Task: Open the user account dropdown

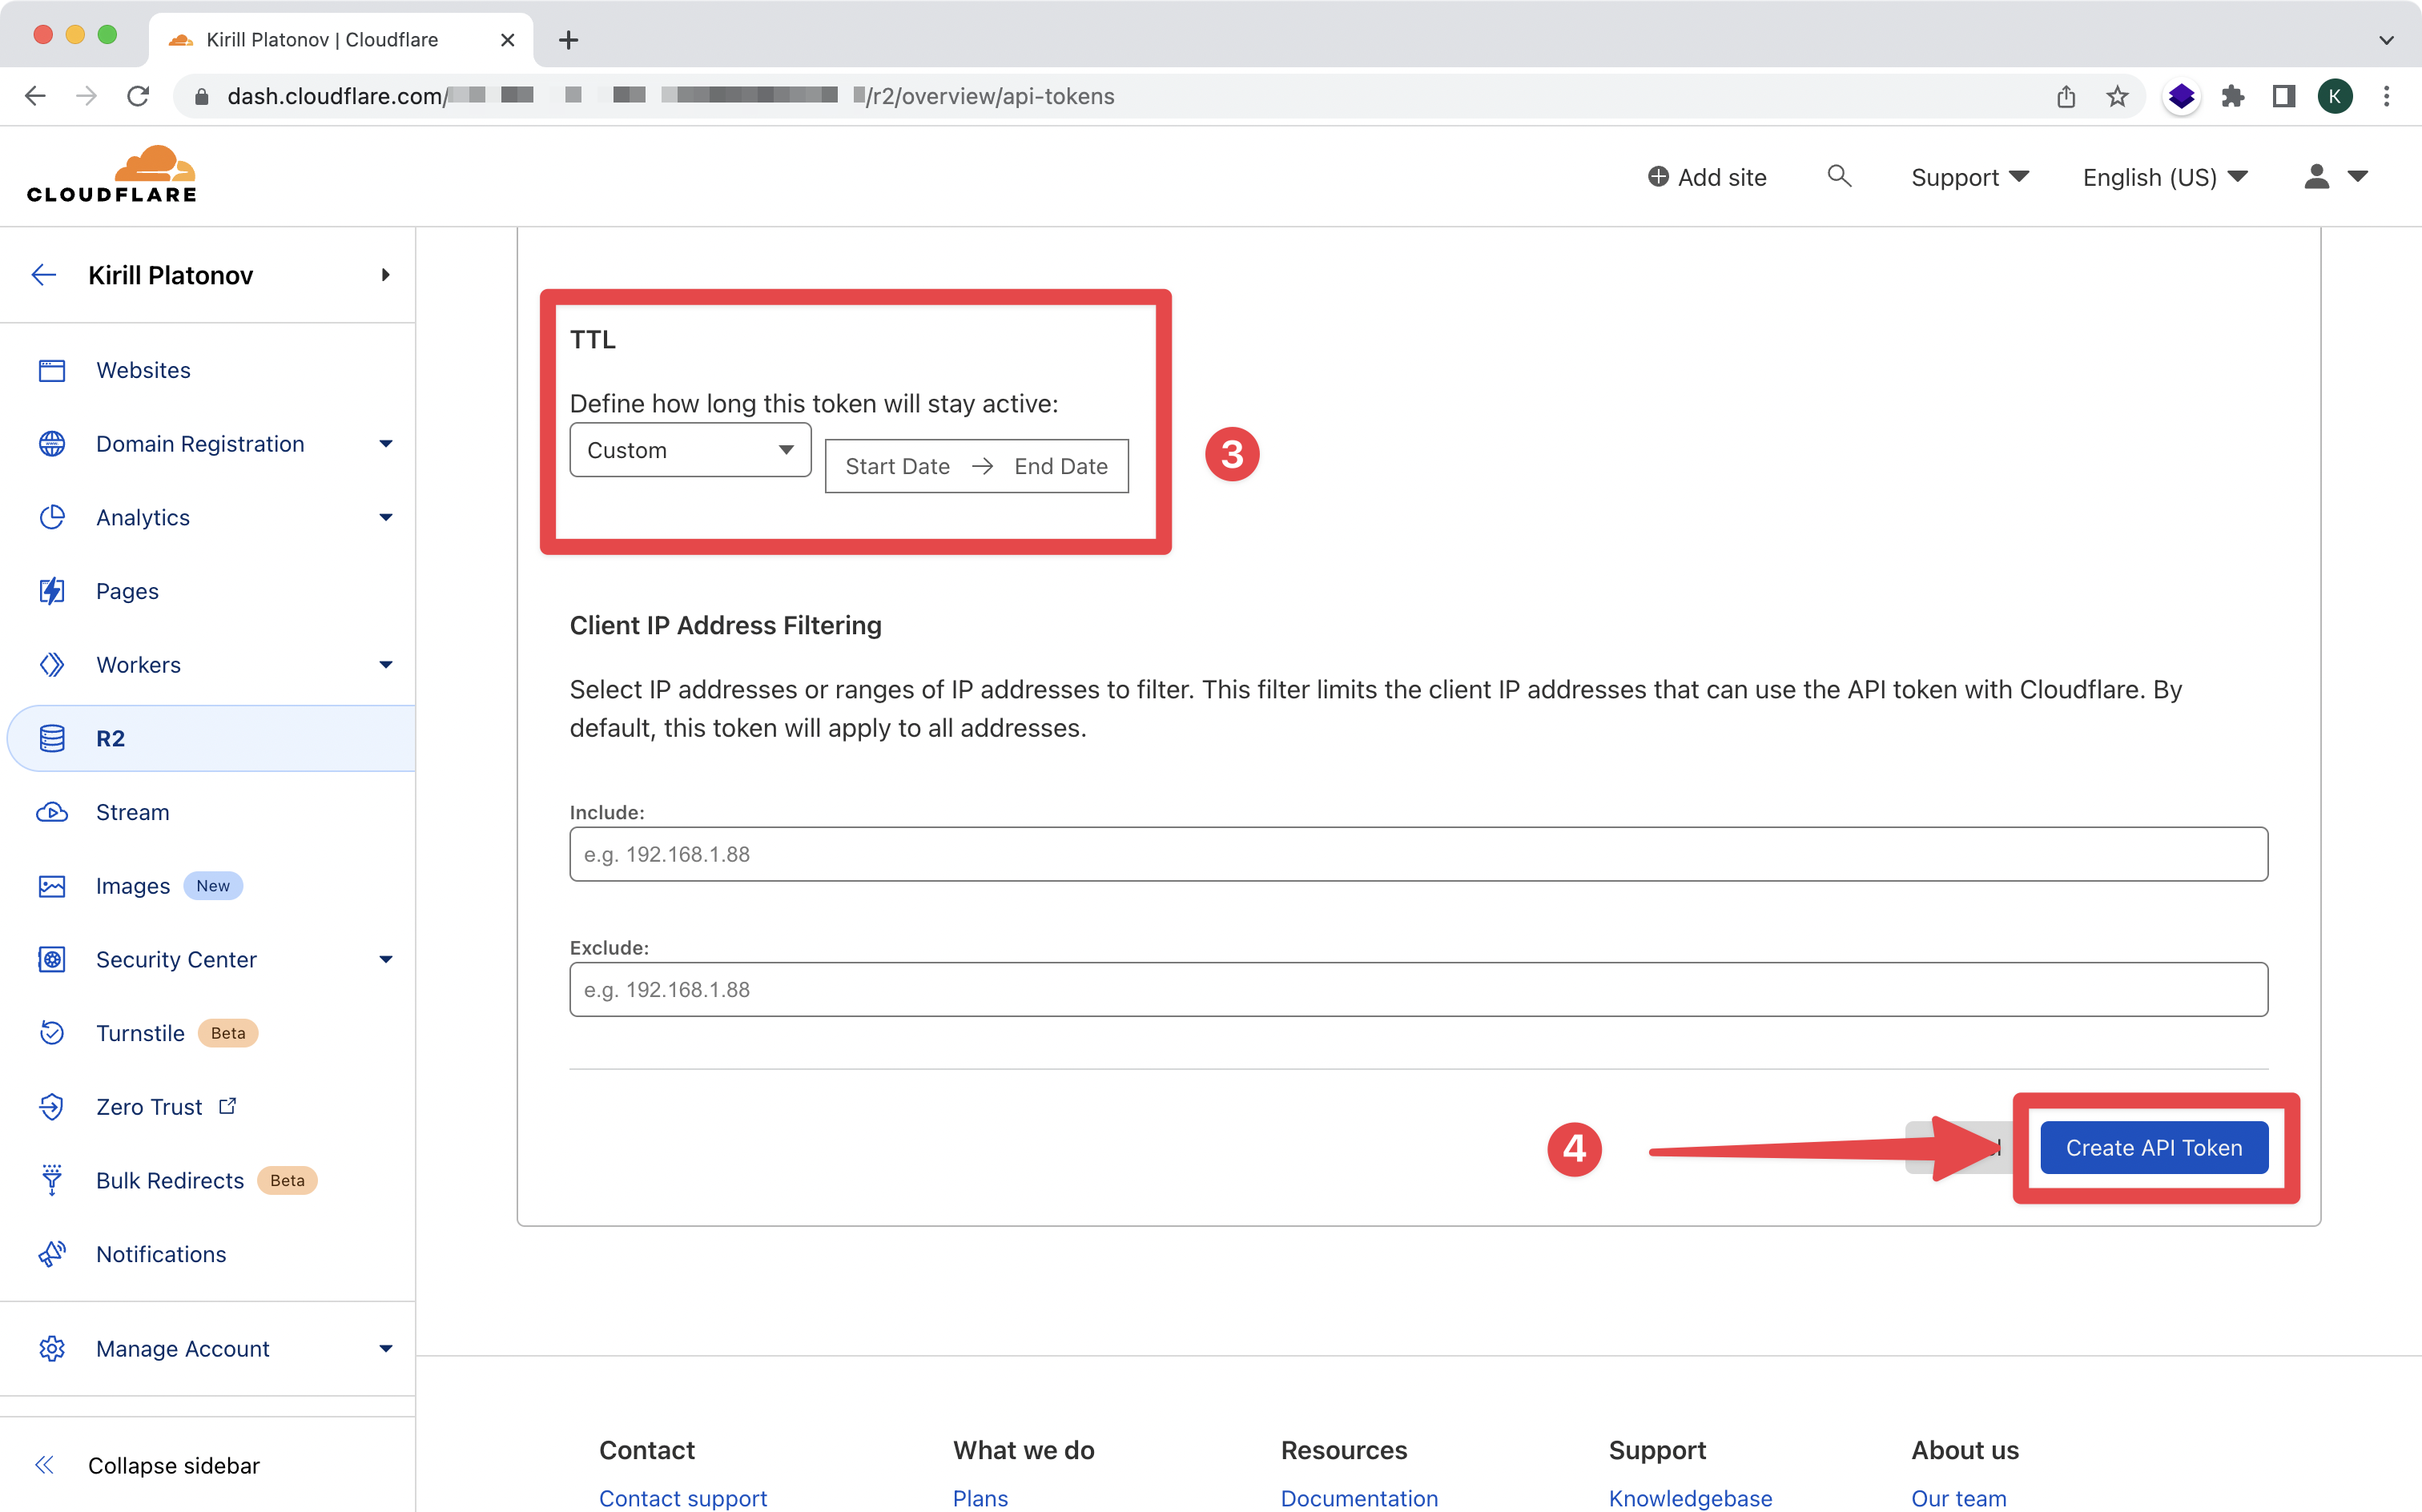Action: point(2335,177)
